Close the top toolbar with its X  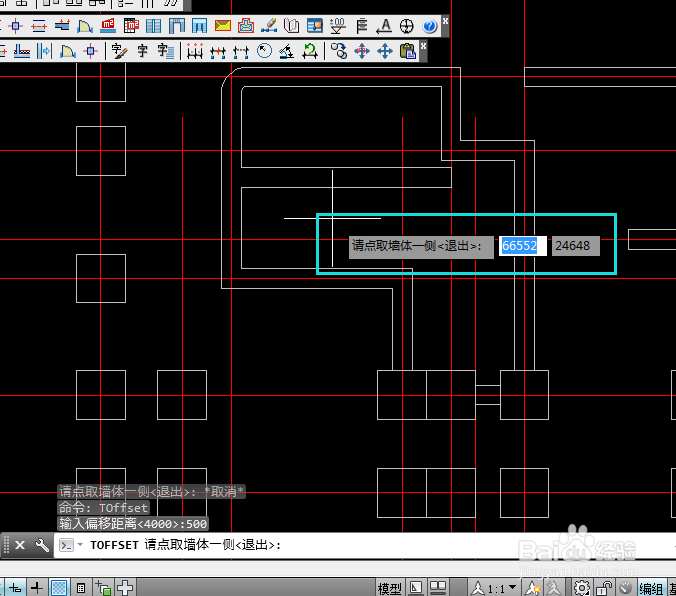[x=445, y=21]
